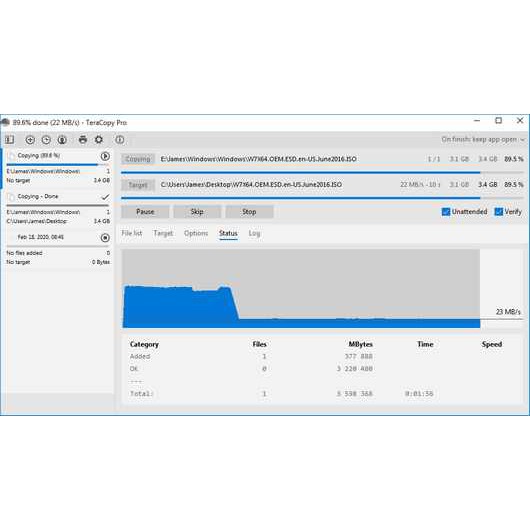Click the Target label button
The width and height of the screenshot is (530, 530).
point(138,185)
